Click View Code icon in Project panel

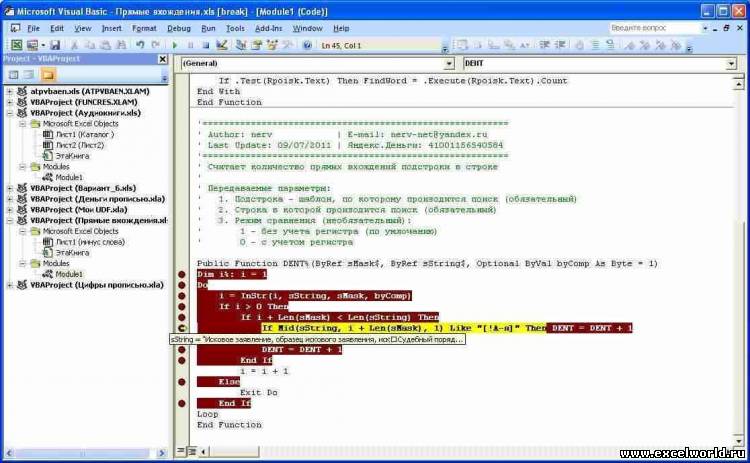click(x=13, y=75)
